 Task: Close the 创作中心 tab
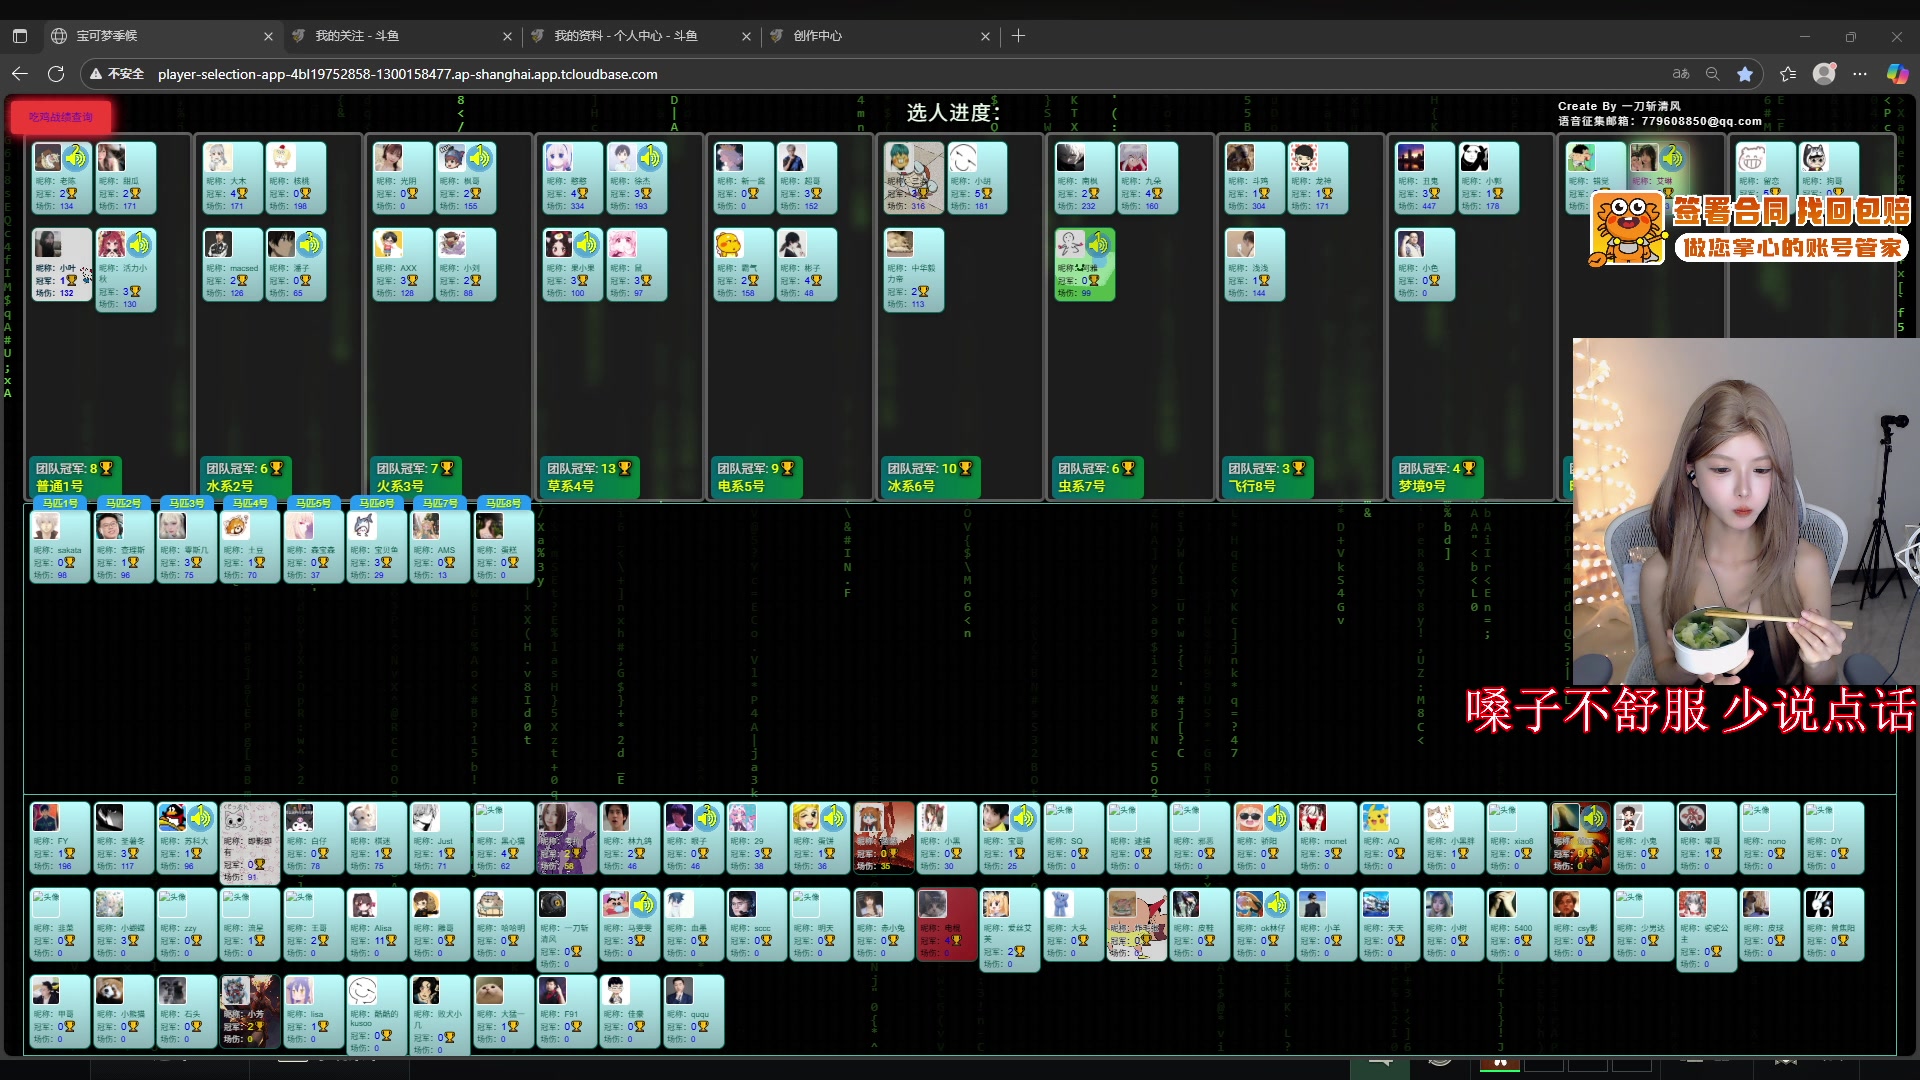[x=985, y=36]
